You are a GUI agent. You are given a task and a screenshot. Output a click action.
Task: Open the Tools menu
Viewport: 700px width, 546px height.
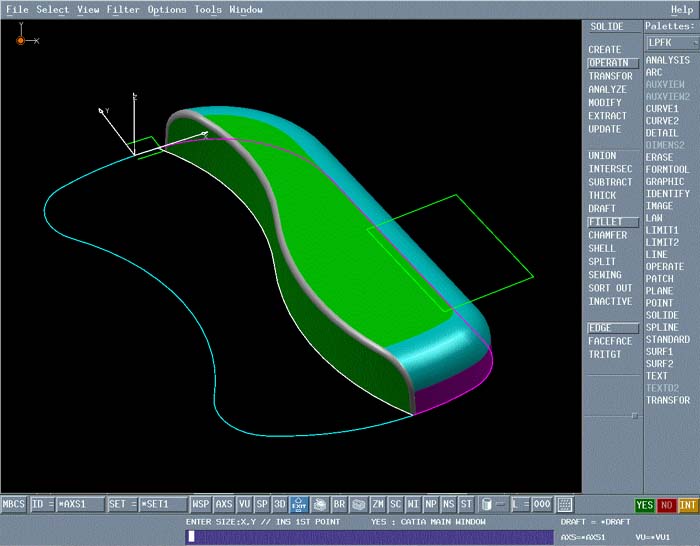(208, 10)
